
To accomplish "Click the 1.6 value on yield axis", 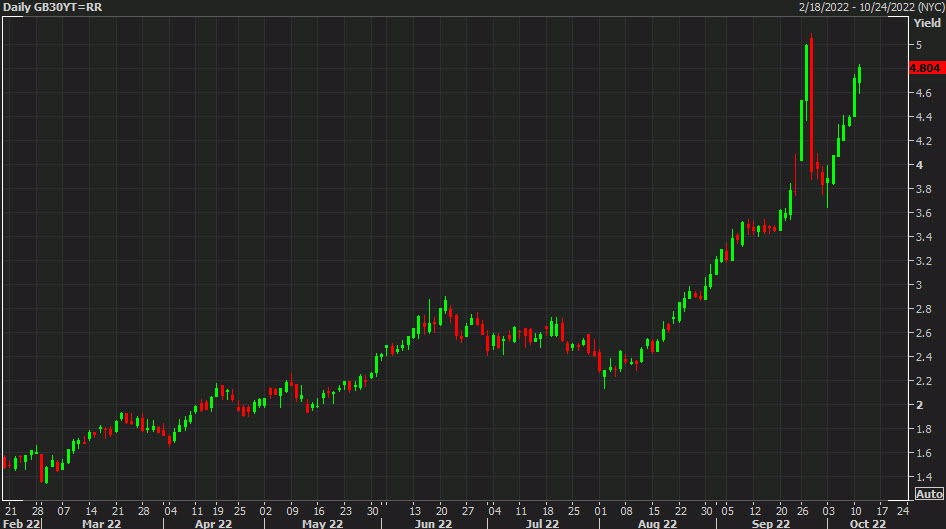I will 923,453.
